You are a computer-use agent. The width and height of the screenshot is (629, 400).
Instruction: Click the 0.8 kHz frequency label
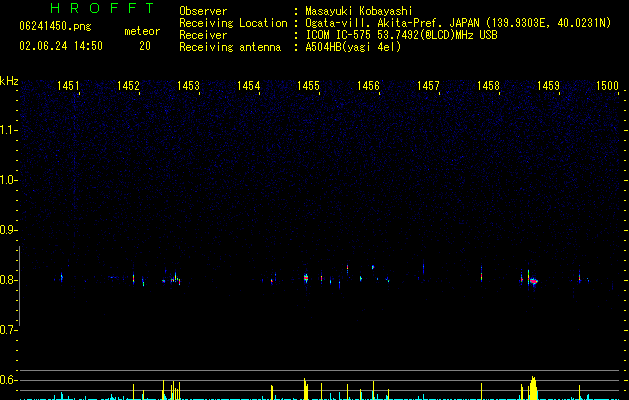pos(8,280)
